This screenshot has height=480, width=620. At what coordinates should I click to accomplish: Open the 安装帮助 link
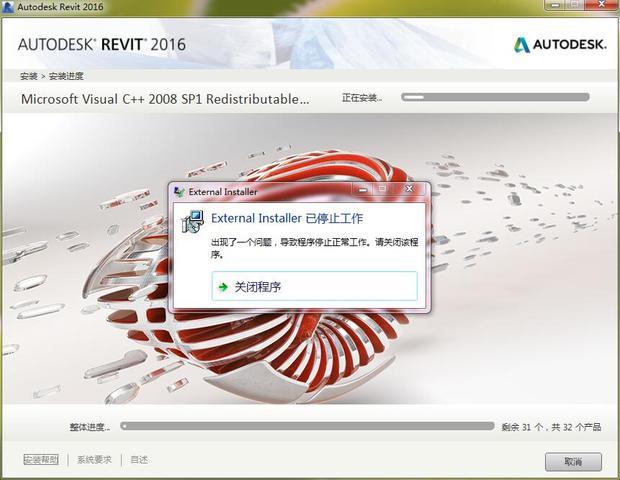[x=41, y=460]
